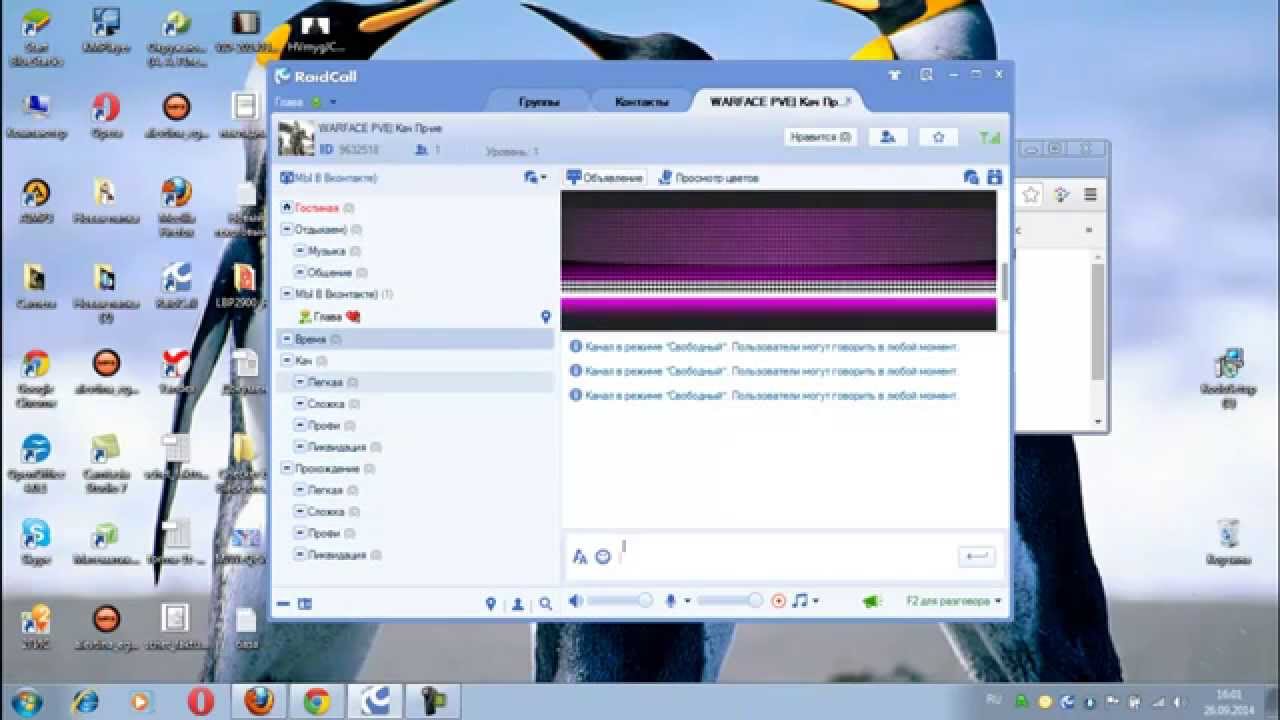This screenshot has width=1280, height=720.
Task: Click the bookmark star in the background browser window
Action: [1031, 194]
